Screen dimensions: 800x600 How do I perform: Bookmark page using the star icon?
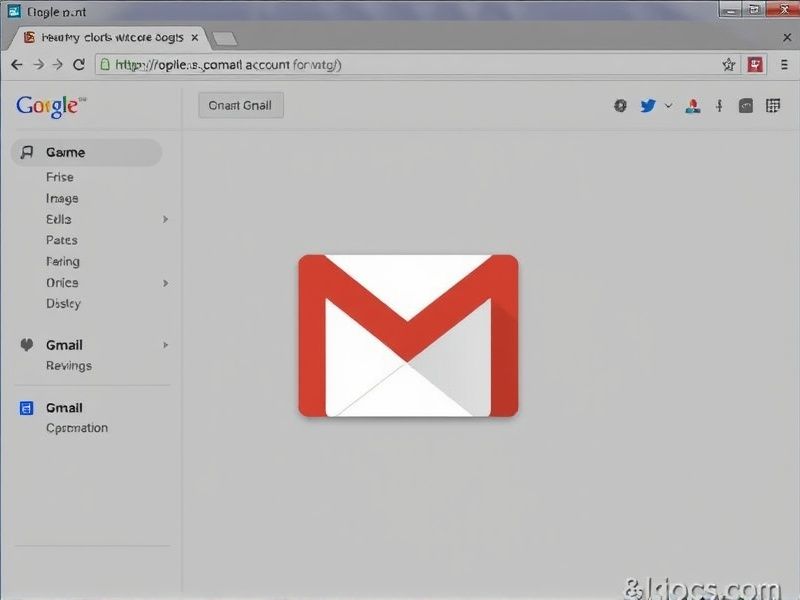[x=729, y=65]
